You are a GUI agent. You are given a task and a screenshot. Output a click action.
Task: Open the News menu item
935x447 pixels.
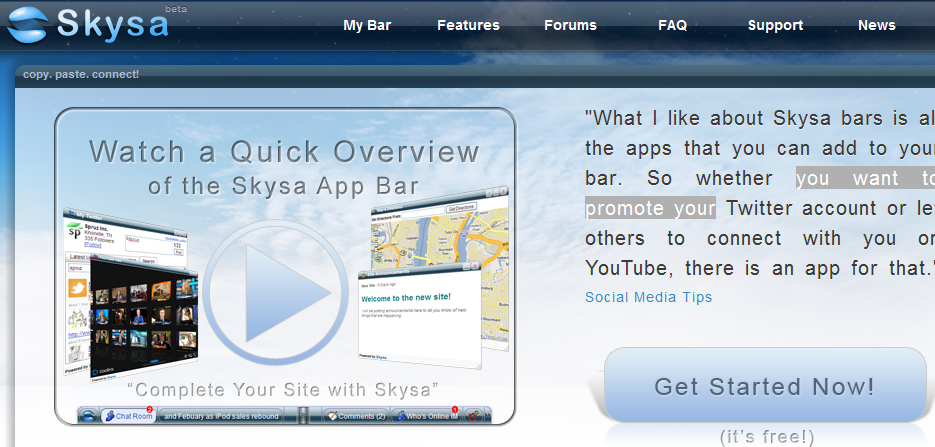pos(877,25)
